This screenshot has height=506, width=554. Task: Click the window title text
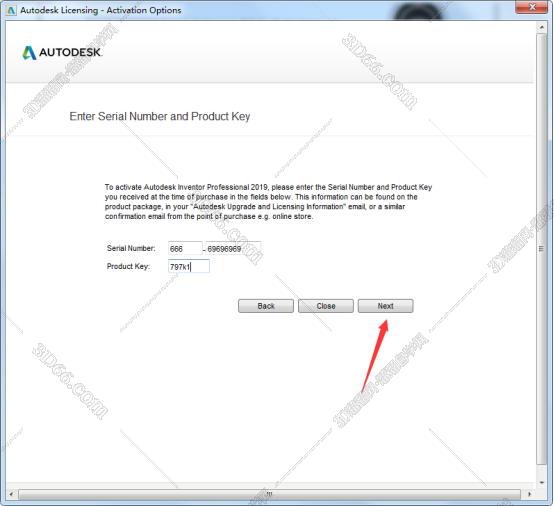[101, 10]
